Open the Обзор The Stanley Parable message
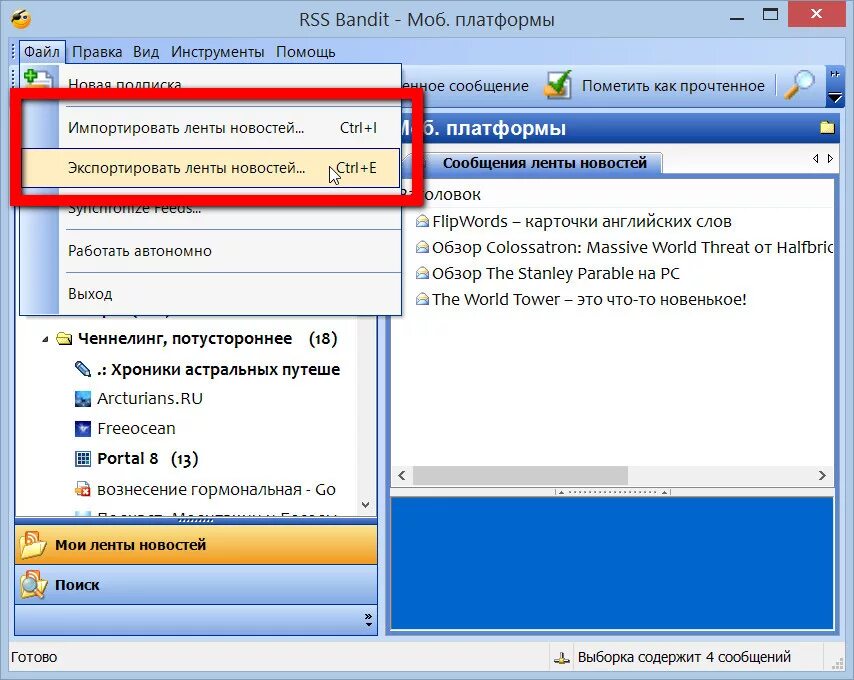Screen dimensions: 854x680 556,273
